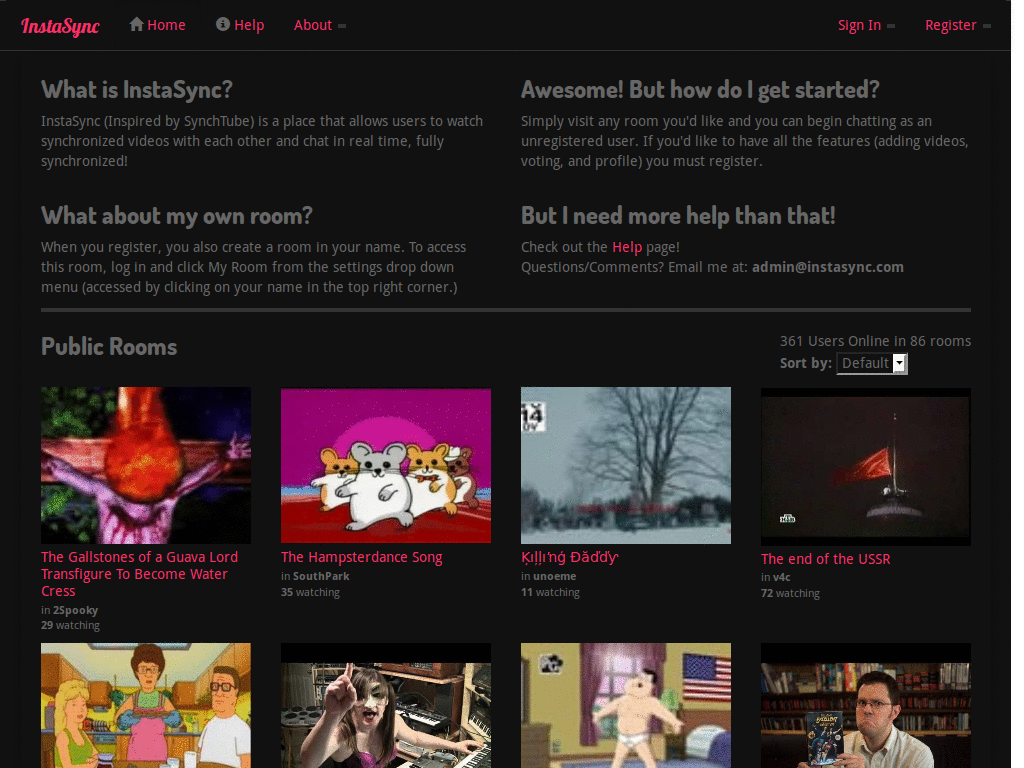This screenshot has width=1024, height=768.
Task: Open the man with glasses bookshelf thumbnail
Action: click(x=865, y=705)
